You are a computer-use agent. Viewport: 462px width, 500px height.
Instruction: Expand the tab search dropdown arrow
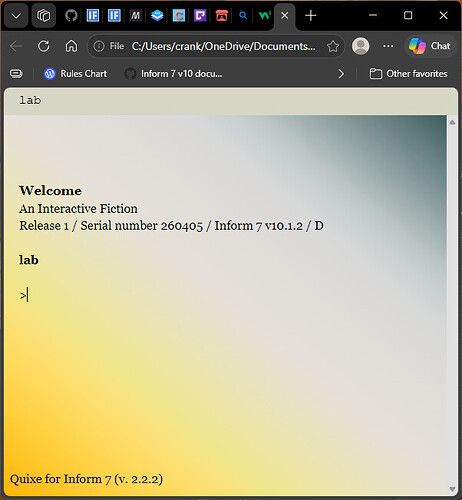pos(16,15)
